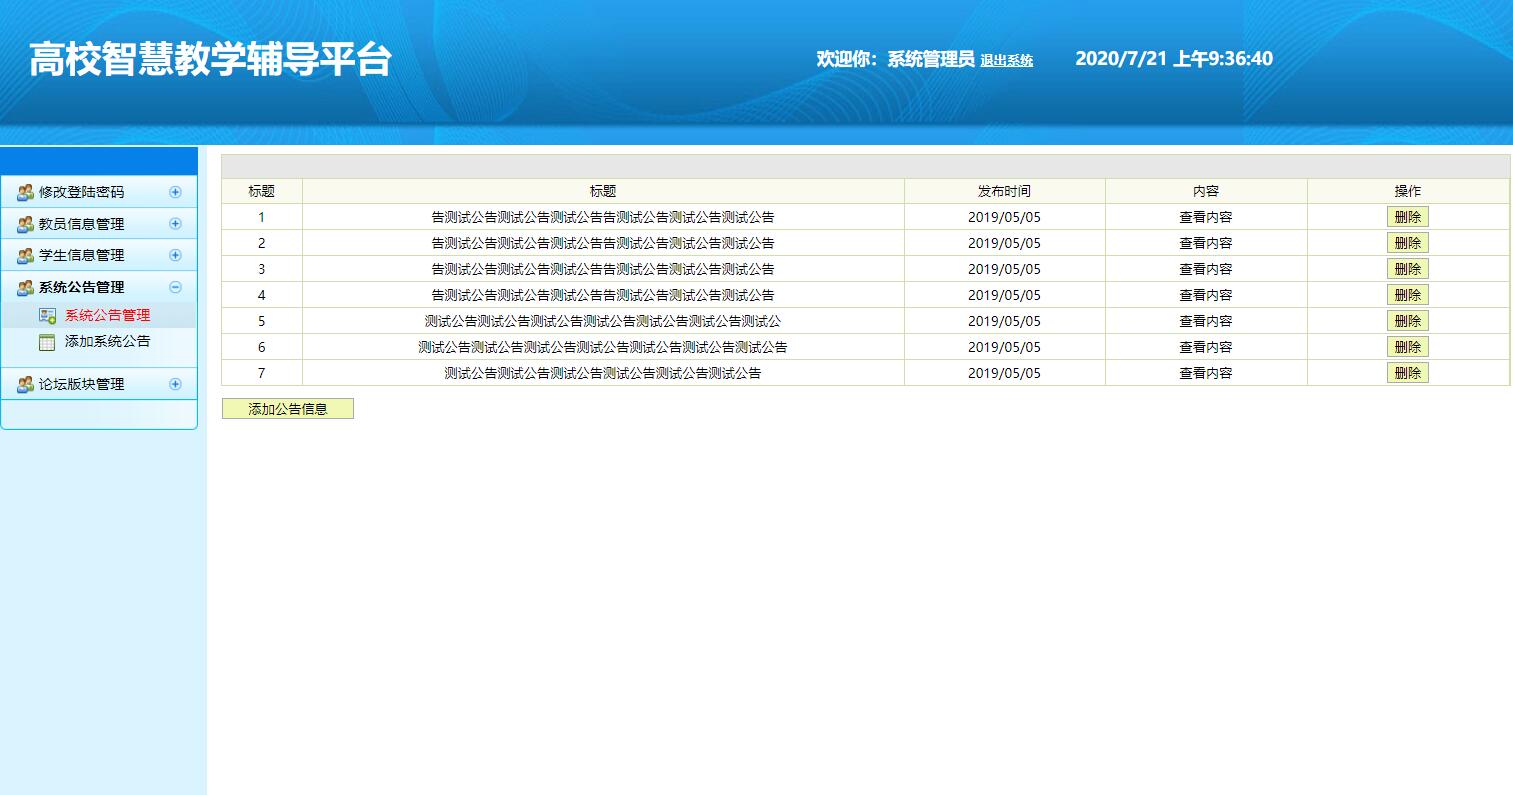1513x795 pixels.
Task: Select the 系统公告管理 submenu entry in red
Action: coord(106,314)
